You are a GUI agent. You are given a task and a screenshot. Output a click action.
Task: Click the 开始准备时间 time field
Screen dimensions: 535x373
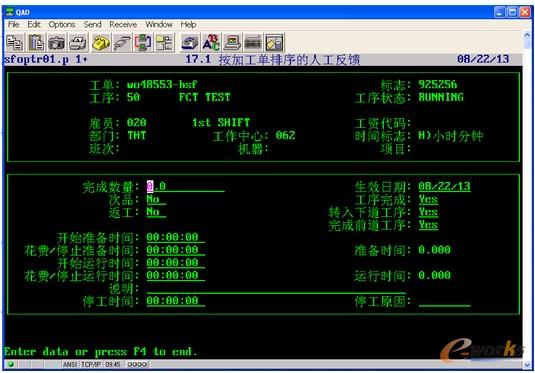(x=176, y=238)
